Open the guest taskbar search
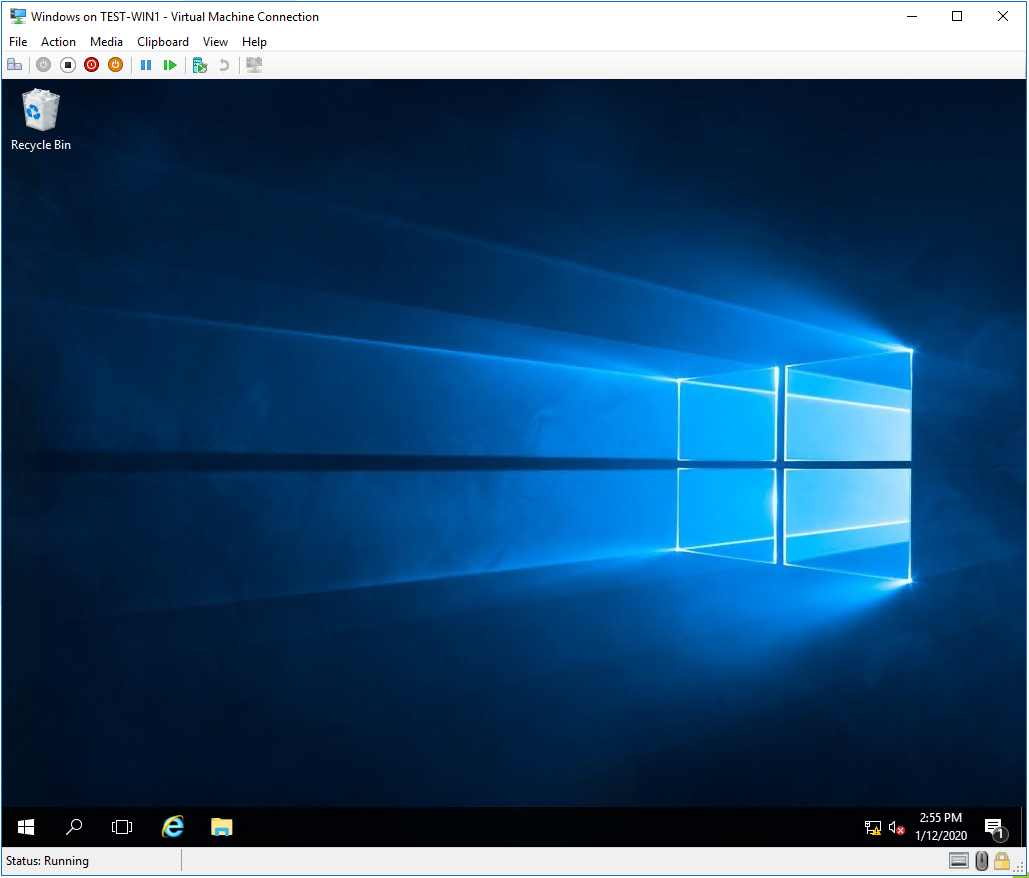 pyautogui.click(x=74, y=827)
